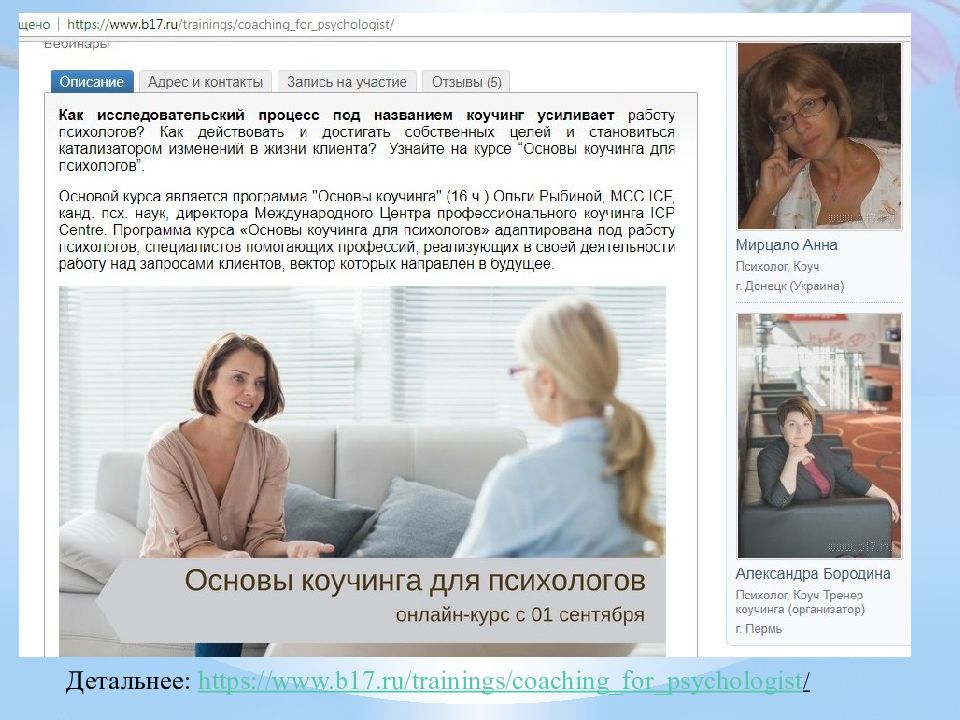Click "Коуч Тренер коучинга (организатор)" text

[x=803, y=603]
